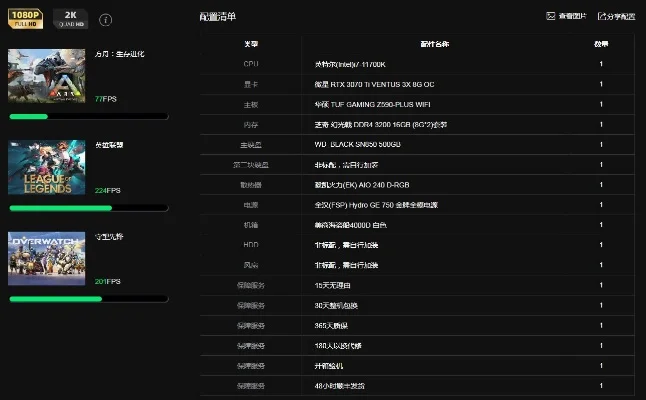Open the ARK Survival Evolved game thumbnail
Screen dimensions: 646x400
click(x=47, y=76)
